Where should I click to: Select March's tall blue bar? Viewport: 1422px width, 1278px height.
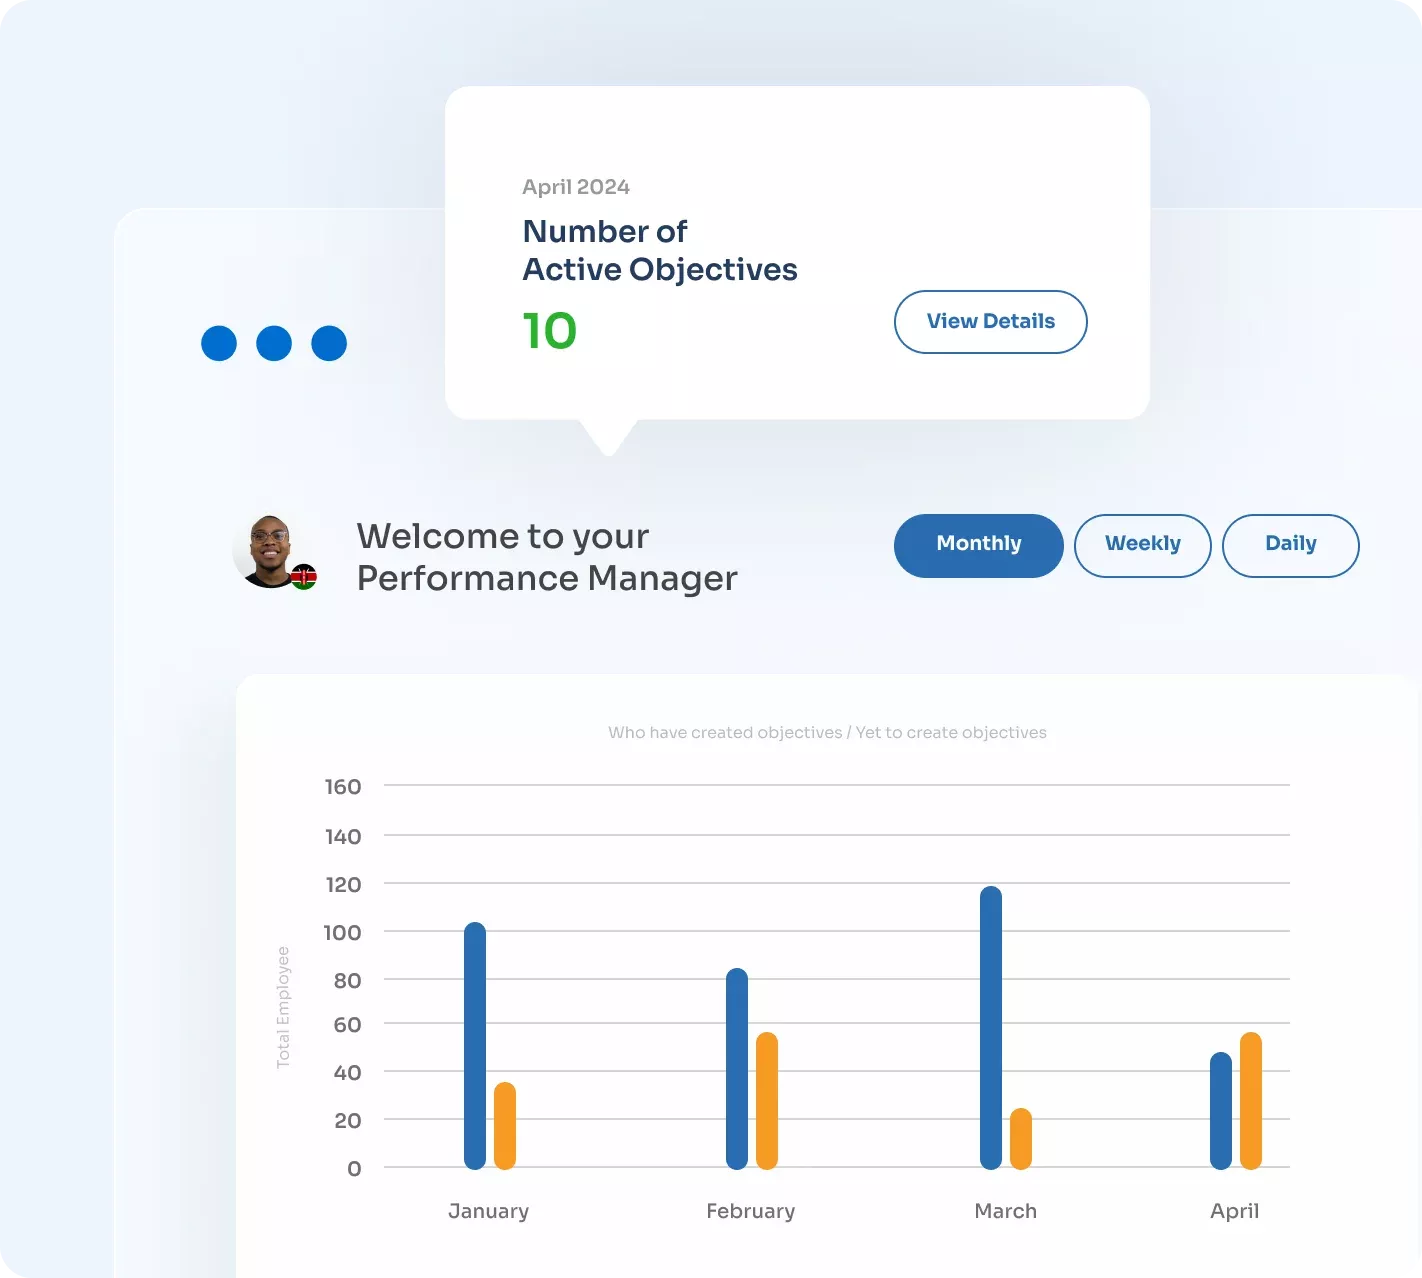991,1027
